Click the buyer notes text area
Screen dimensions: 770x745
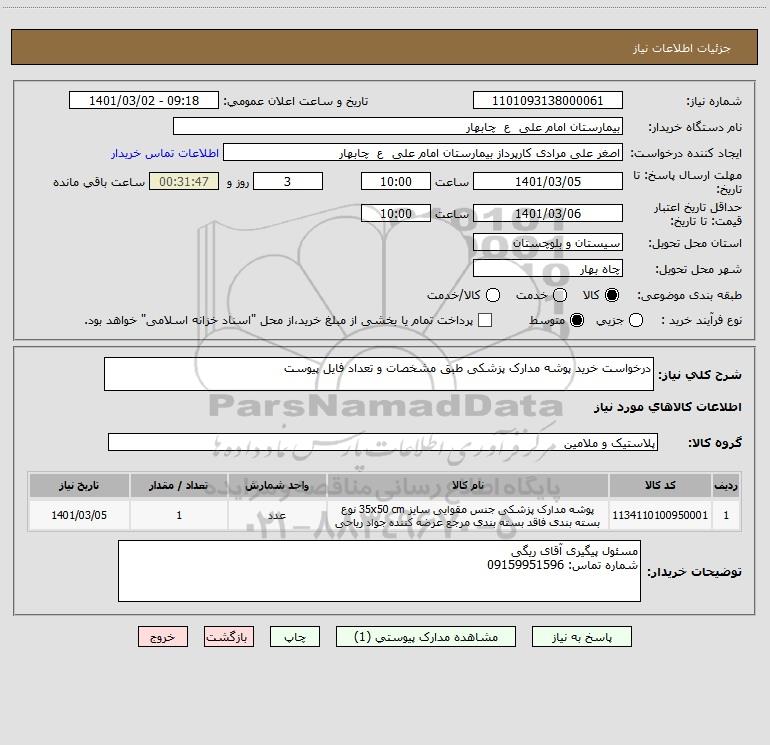pyautogui.click(x=379, y=571)
